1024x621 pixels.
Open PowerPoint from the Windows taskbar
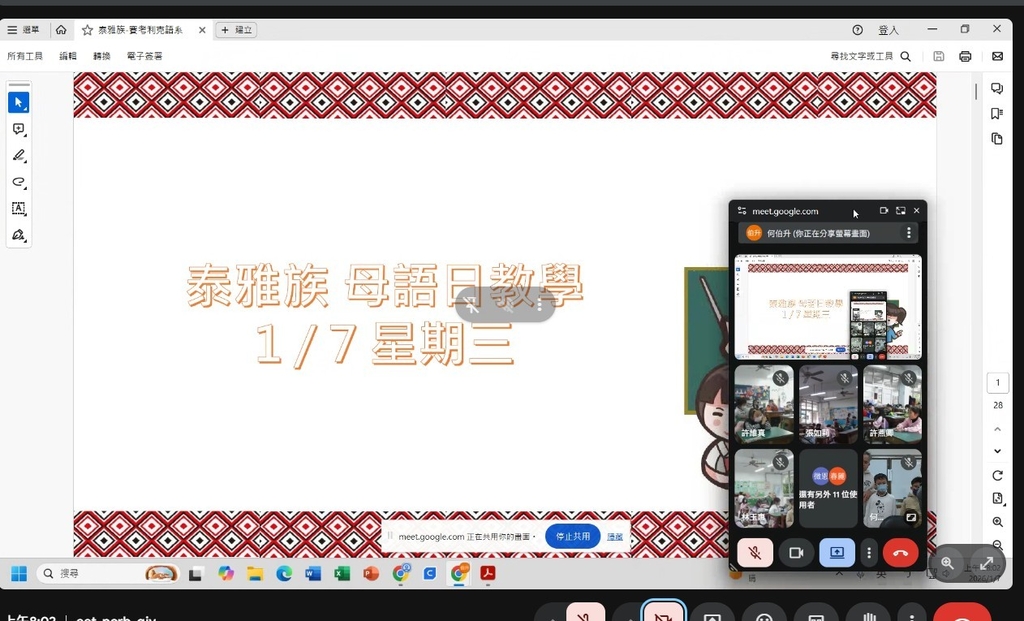[371, 573]
